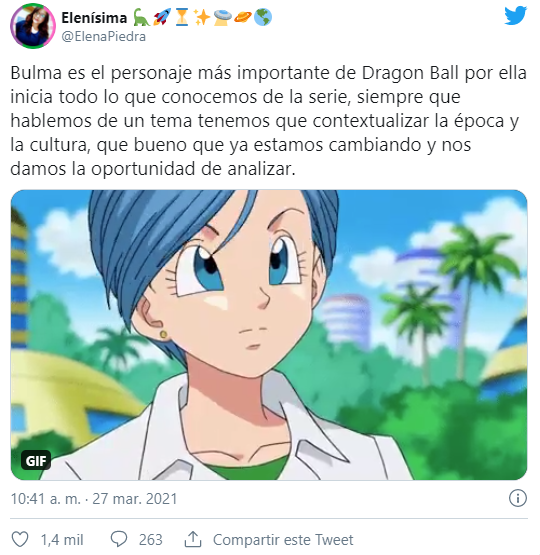Open the @ElenaPiedra handle link
Viewport: 540px width, 555px height.
[x=103, y=36]
